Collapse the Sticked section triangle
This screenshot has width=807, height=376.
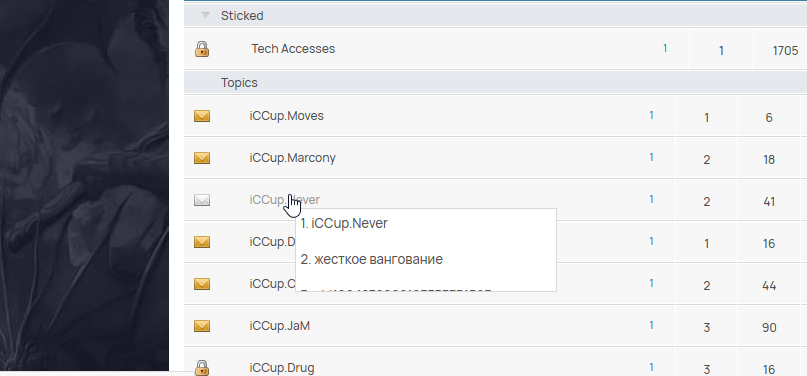point(205,16)
